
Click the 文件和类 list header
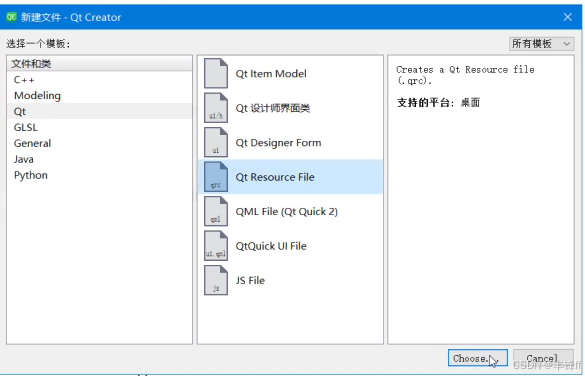click(x=99, y=64)
